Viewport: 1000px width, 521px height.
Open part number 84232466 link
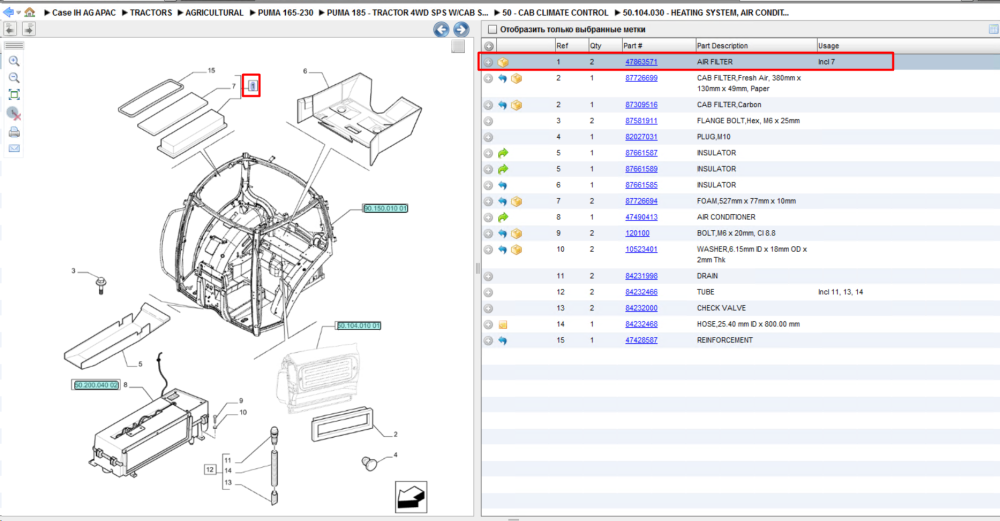pos(641,292)
